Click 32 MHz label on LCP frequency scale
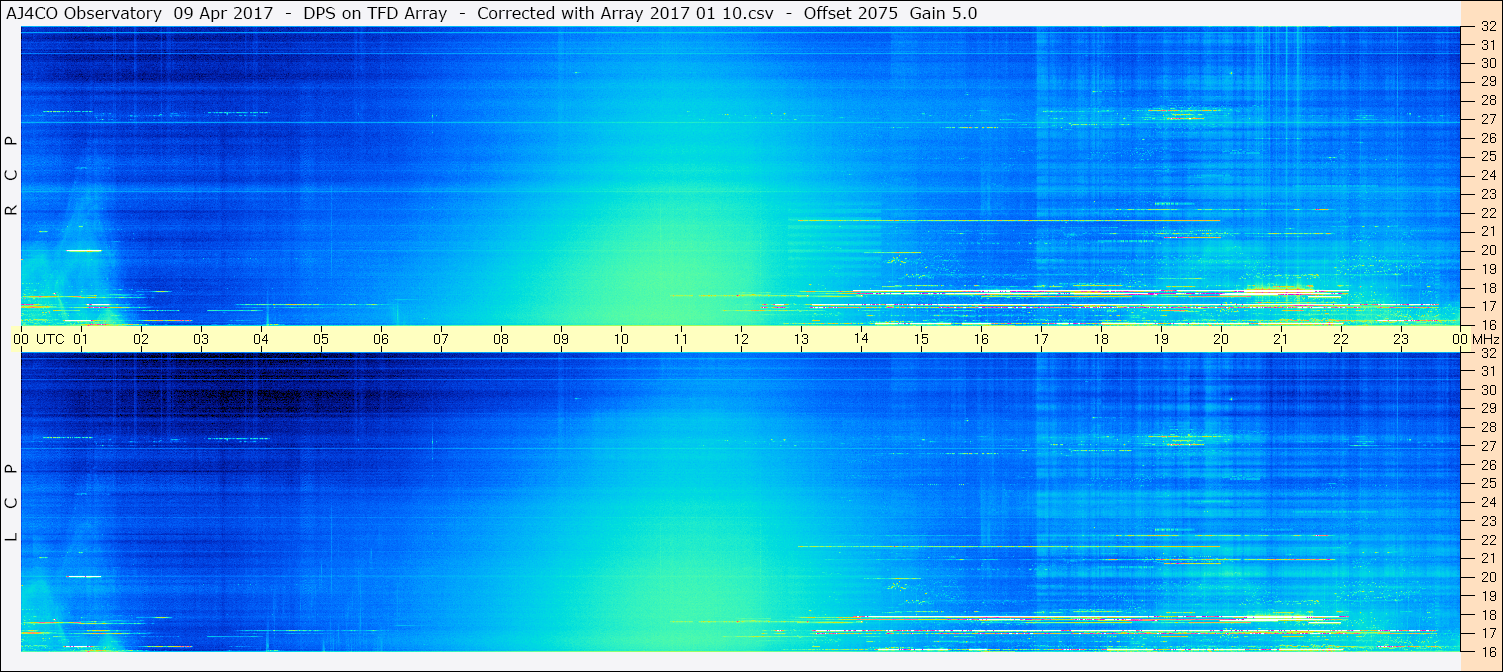The image size is (1503, 672). [1487, 353]
